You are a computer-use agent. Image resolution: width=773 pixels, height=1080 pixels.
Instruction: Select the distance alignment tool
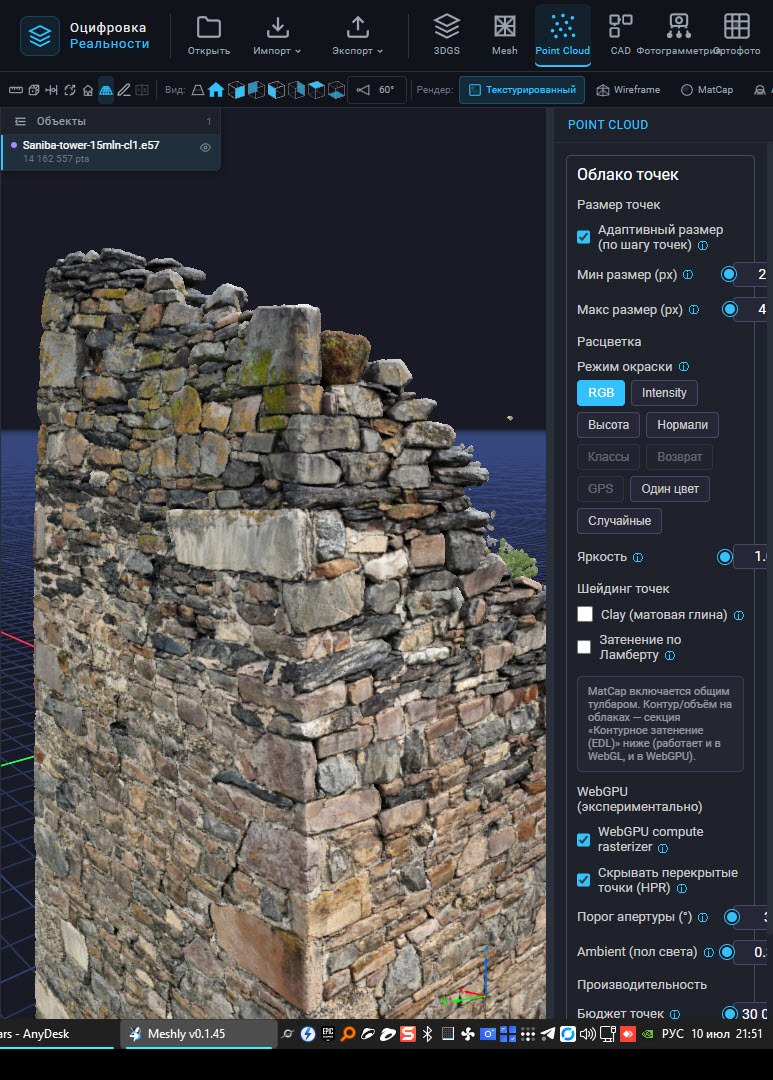coord(52,90)
